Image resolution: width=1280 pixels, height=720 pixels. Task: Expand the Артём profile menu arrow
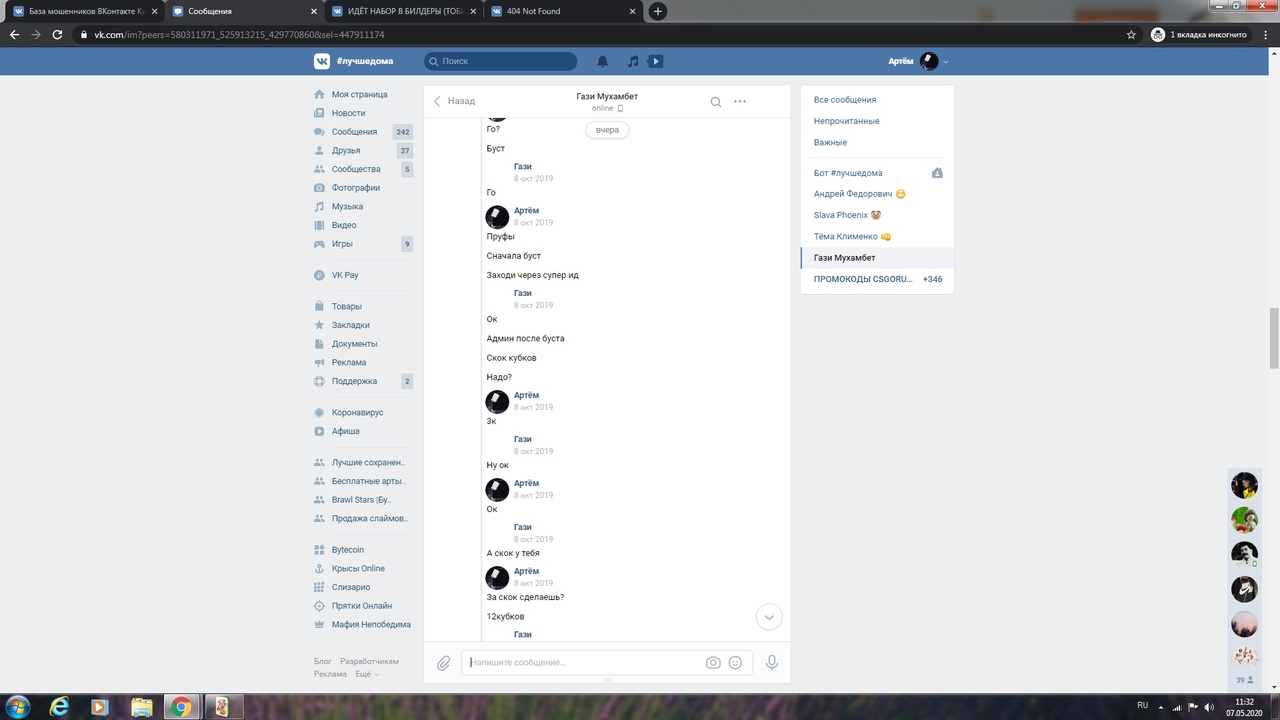coord(946,62)
